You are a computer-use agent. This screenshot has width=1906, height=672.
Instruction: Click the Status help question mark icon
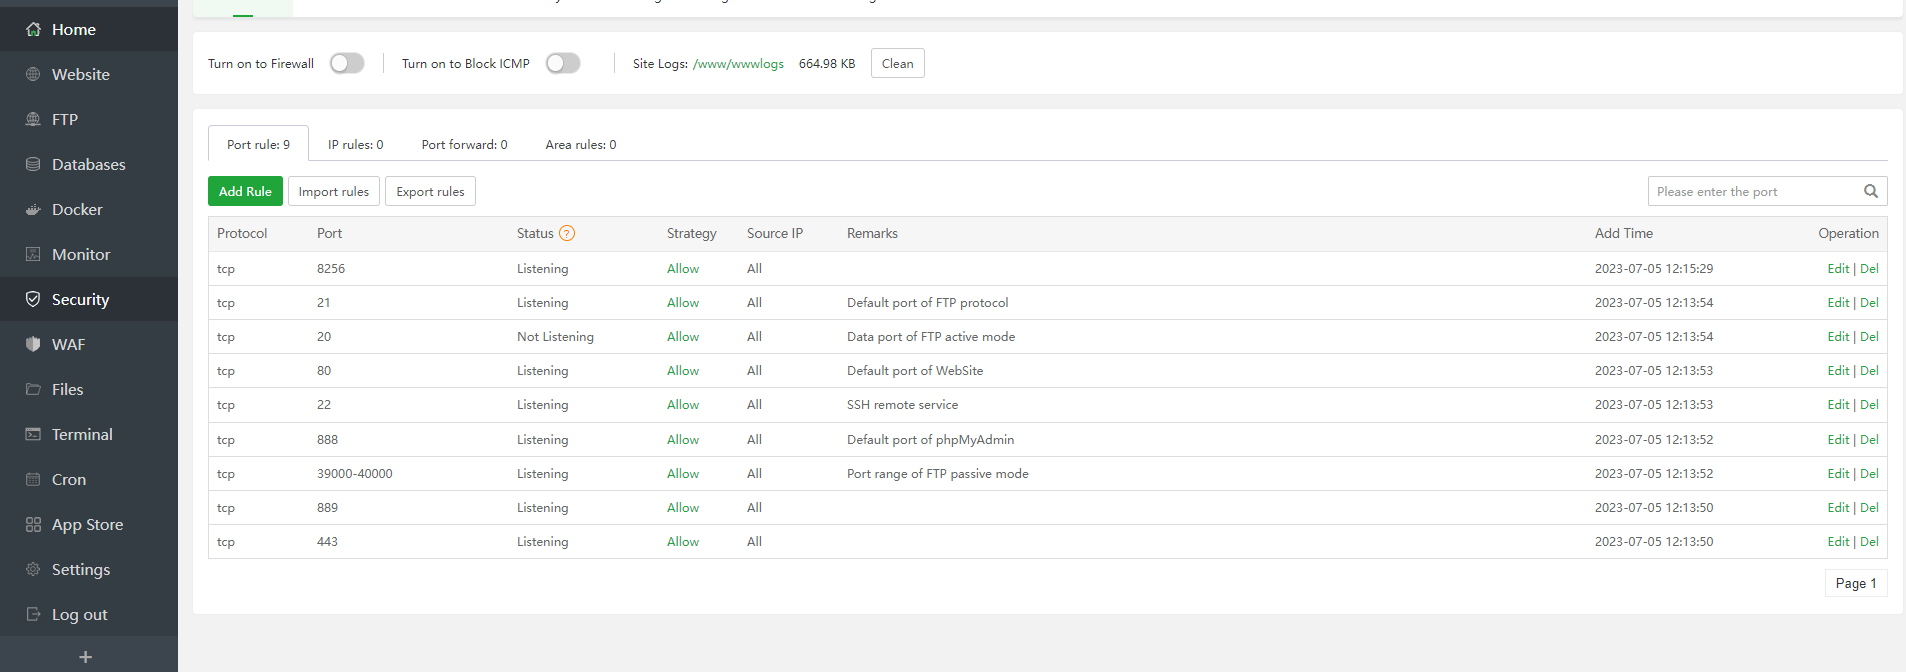tap(567, 234)
